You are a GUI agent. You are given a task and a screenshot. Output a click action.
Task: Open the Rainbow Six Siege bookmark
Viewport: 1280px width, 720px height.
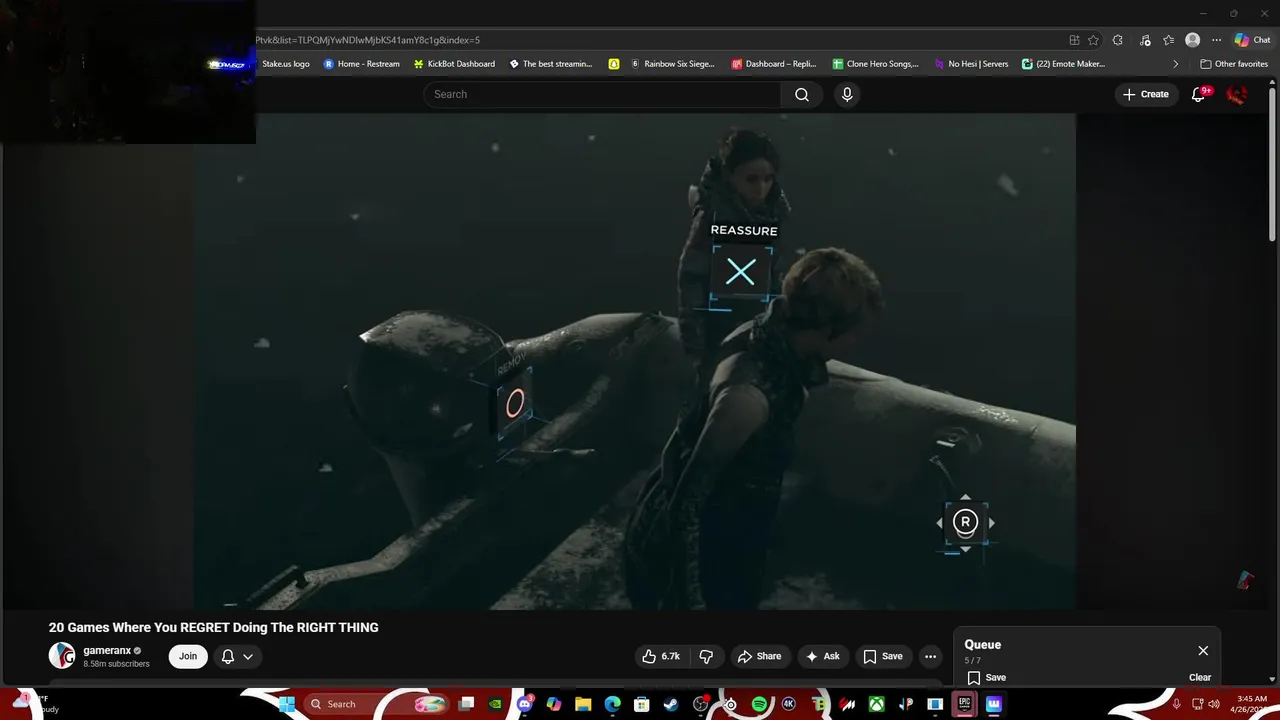coord(671,64)
